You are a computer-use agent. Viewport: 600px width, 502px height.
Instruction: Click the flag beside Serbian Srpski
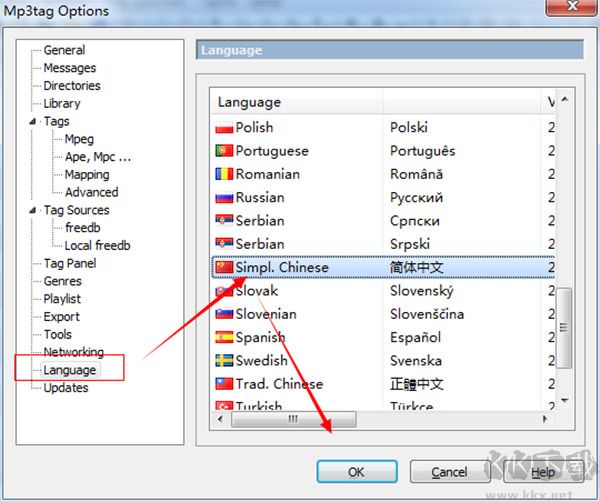pyautogui.click(x=224, y=244)
